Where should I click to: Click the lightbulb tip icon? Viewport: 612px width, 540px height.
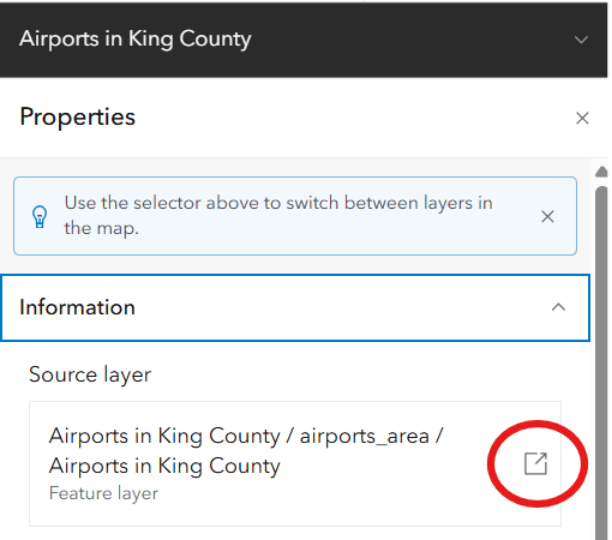point(39,217)
